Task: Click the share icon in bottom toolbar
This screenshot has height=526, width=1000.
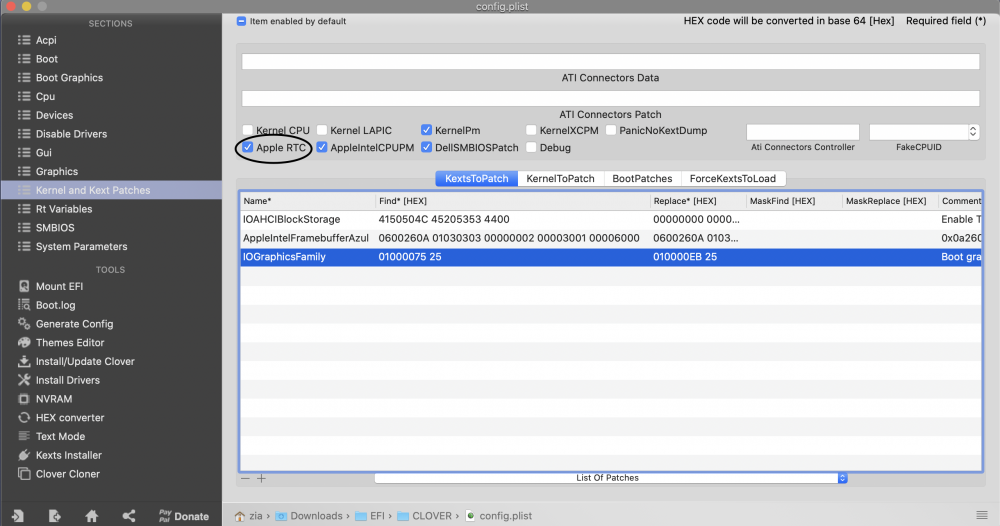Action: coord(128,516)
